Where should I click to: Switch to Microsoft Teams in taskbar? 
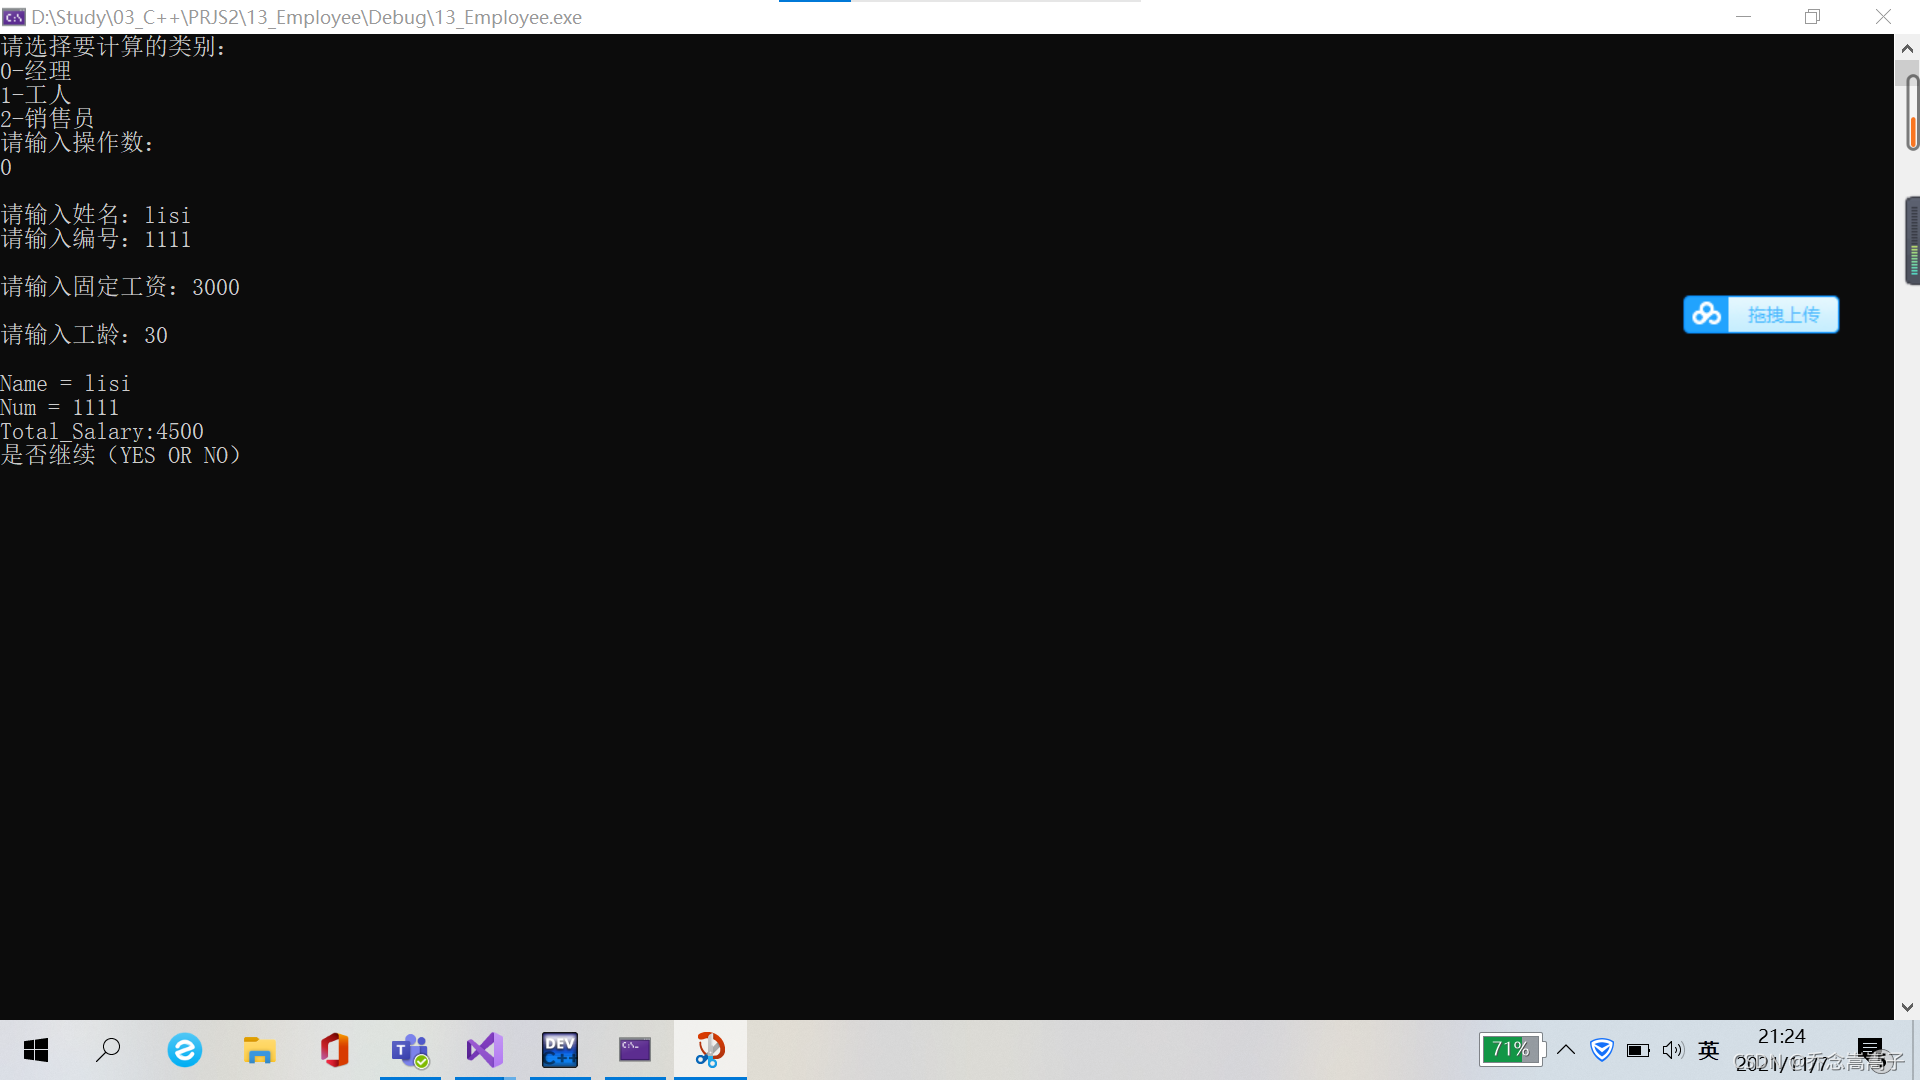pos(410,1050)
